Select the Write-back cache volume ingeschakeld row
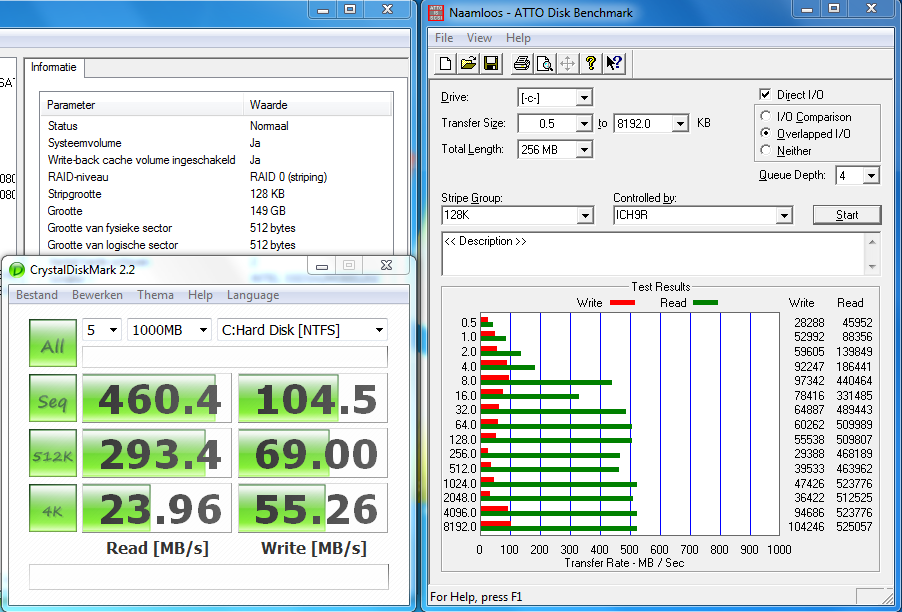This screenshot has height=612, width=902. (216, 160)
